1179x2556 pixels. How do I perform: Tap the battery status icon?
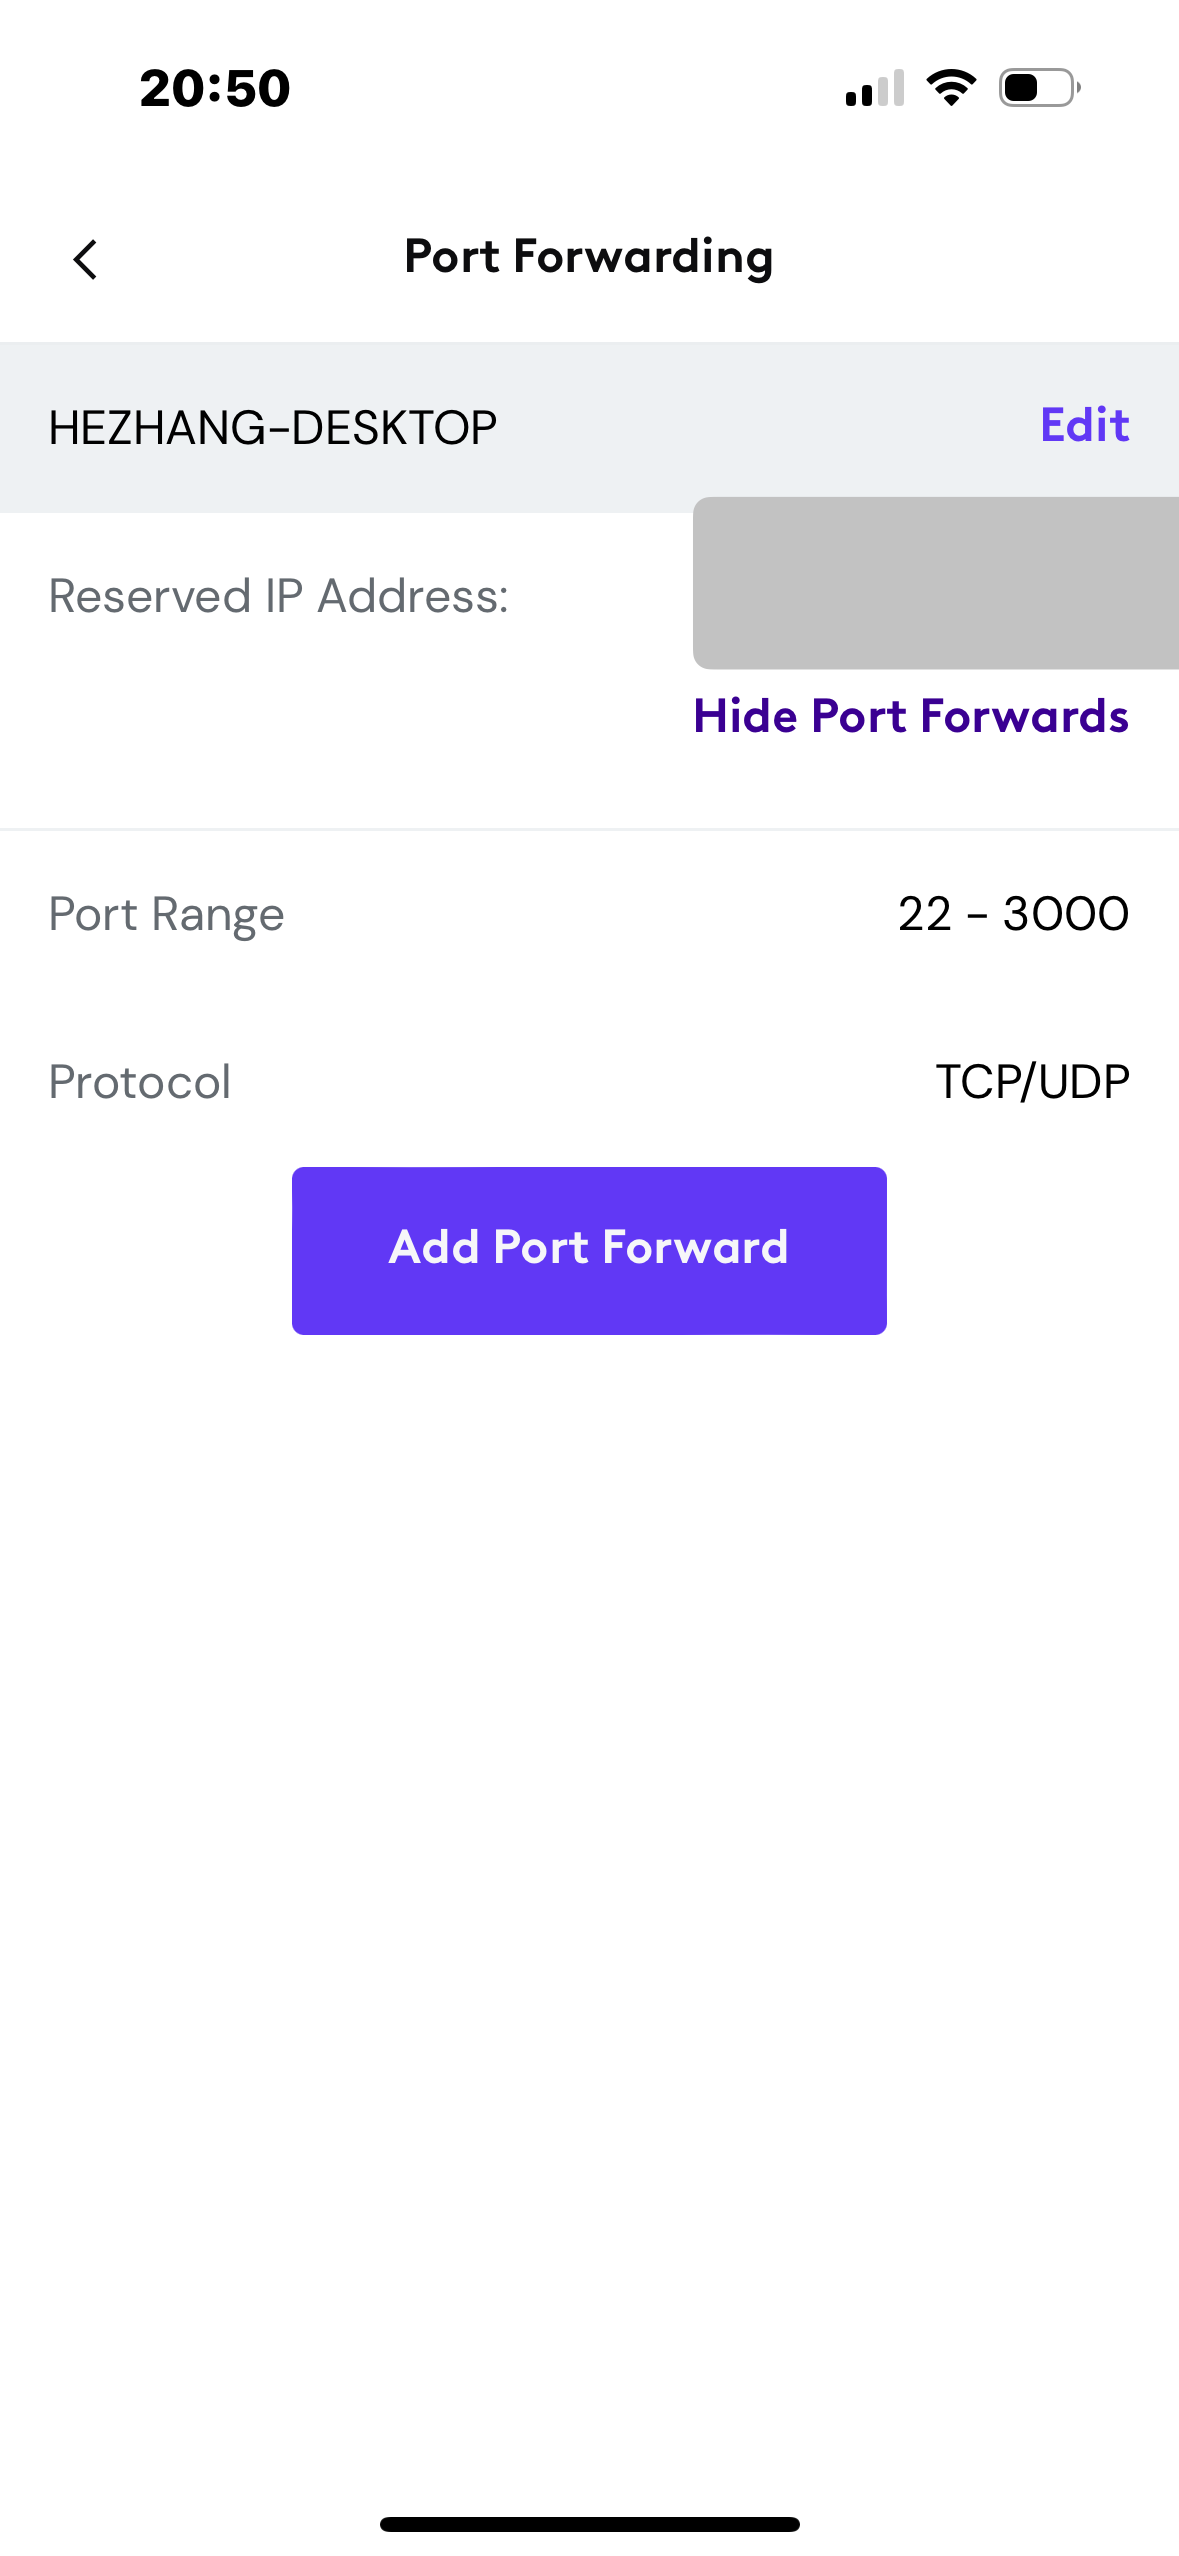(1035, 88)
